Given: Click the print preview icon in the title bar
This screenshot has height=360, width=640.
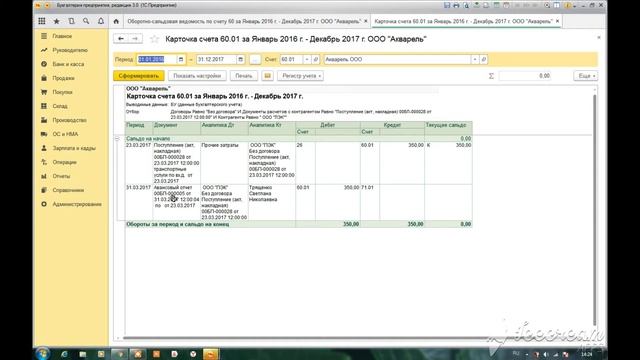Looking at the screenshot, I should (466, 5).
